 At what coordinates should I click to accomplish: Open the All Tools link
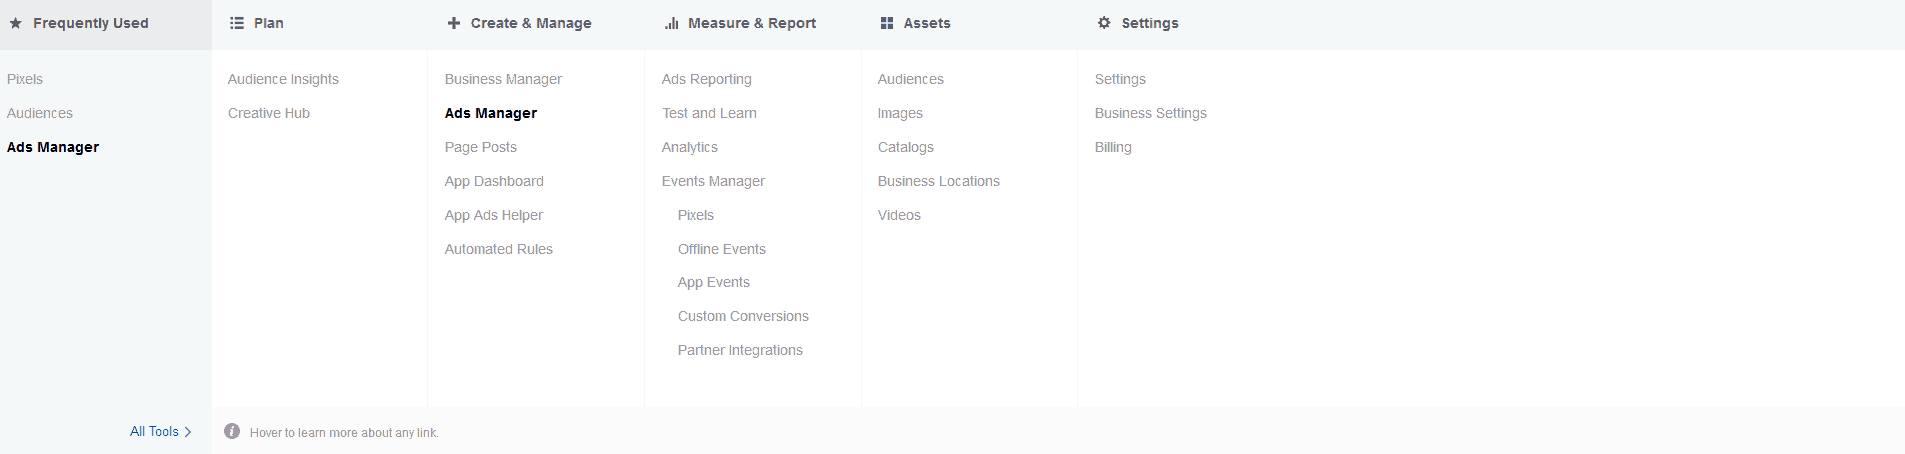pos(154,432)
